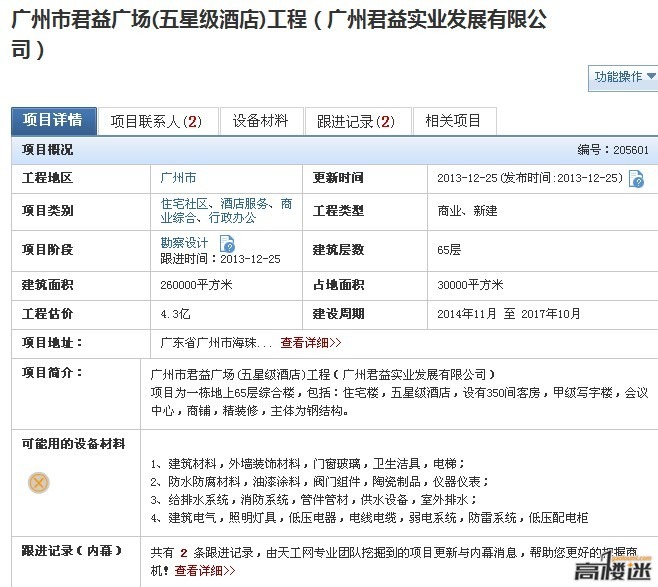The height and width of the screenshot is (587, 658).
Task: Click the help document icon beside 更新时间
Action: pyautogui.click(x=636, y=179)
